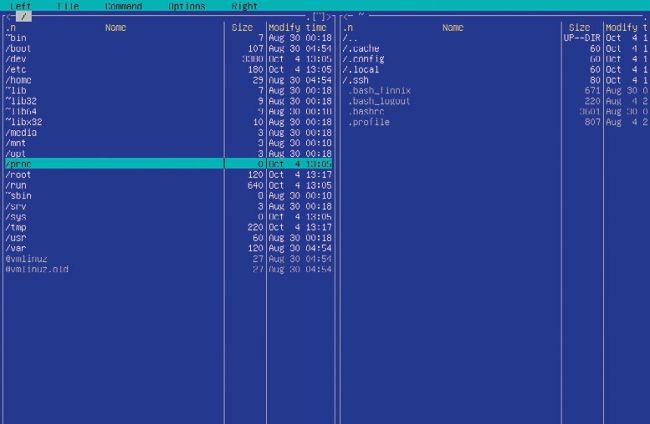Open the Command menu

click(x=123, y=6)
